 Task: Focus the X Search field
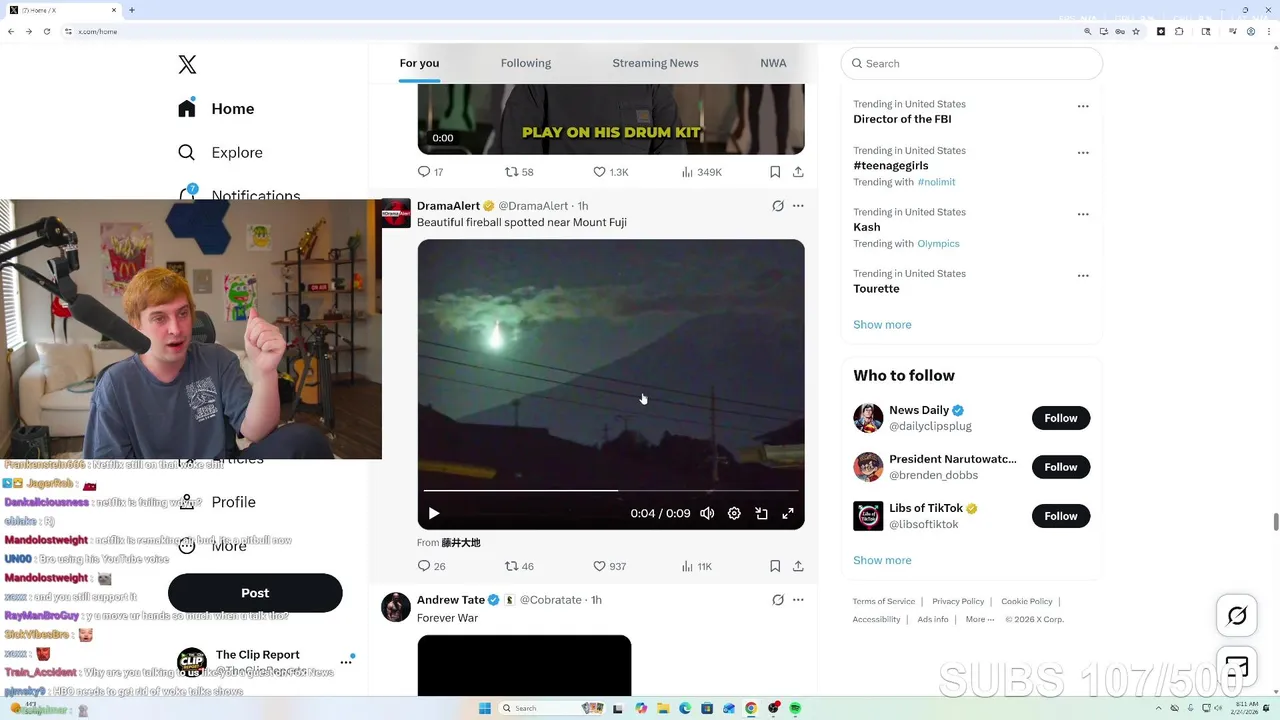pyautogui.click(x=972, y=63)
